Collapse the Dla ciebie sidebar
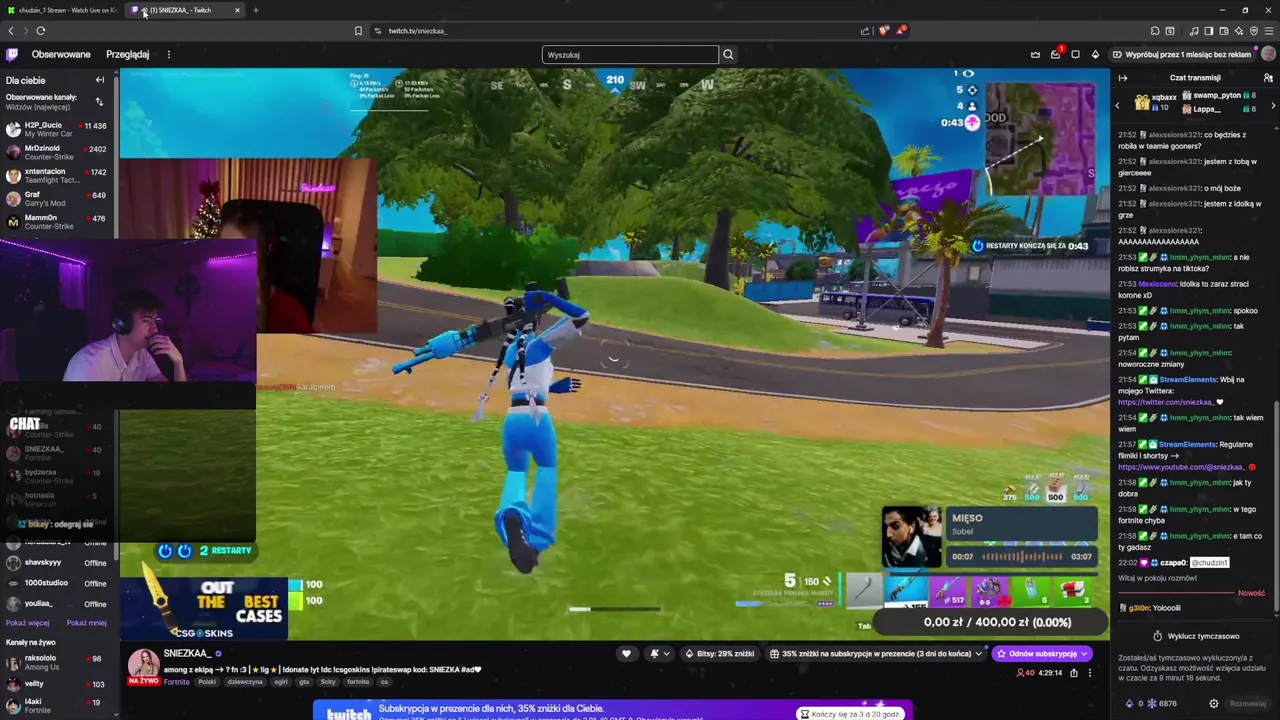Screen dimensions: 1280x720 tap(99, 80)
